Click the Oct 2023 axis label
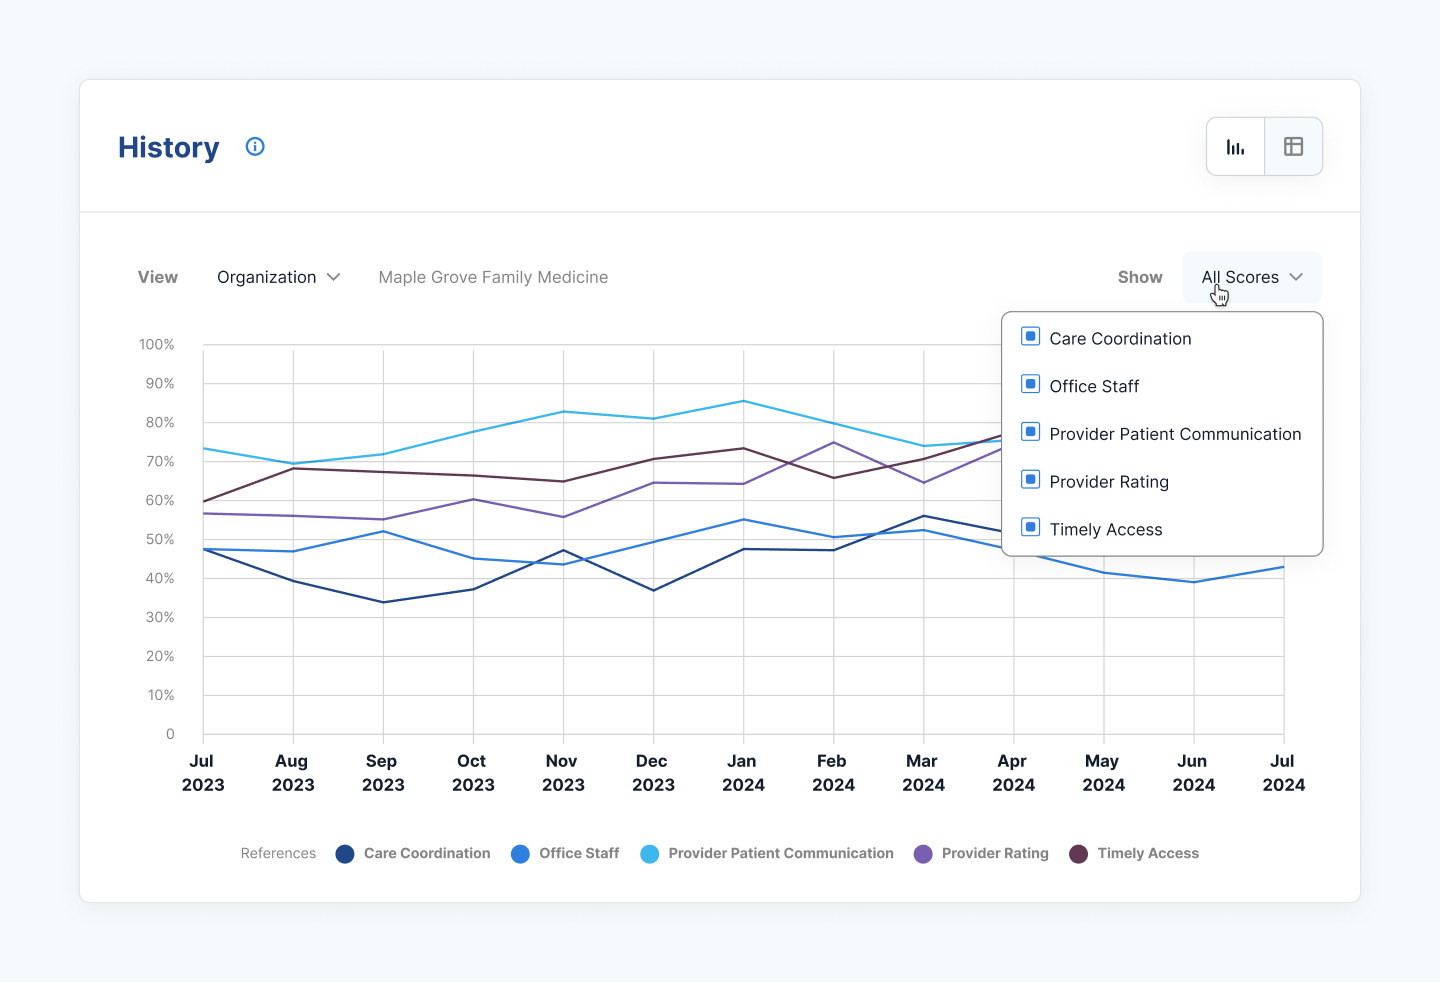The image size is (1440, 983). click(473, 773)
